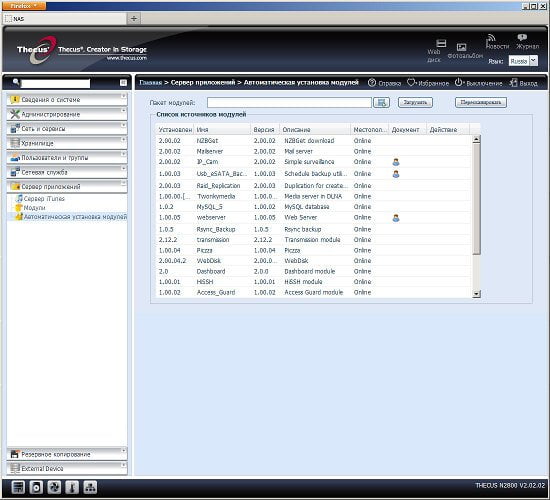Open the Фотоальбом photo album icon
The height and width of the screenshot is (500, 550).
[x=461, y=47]
